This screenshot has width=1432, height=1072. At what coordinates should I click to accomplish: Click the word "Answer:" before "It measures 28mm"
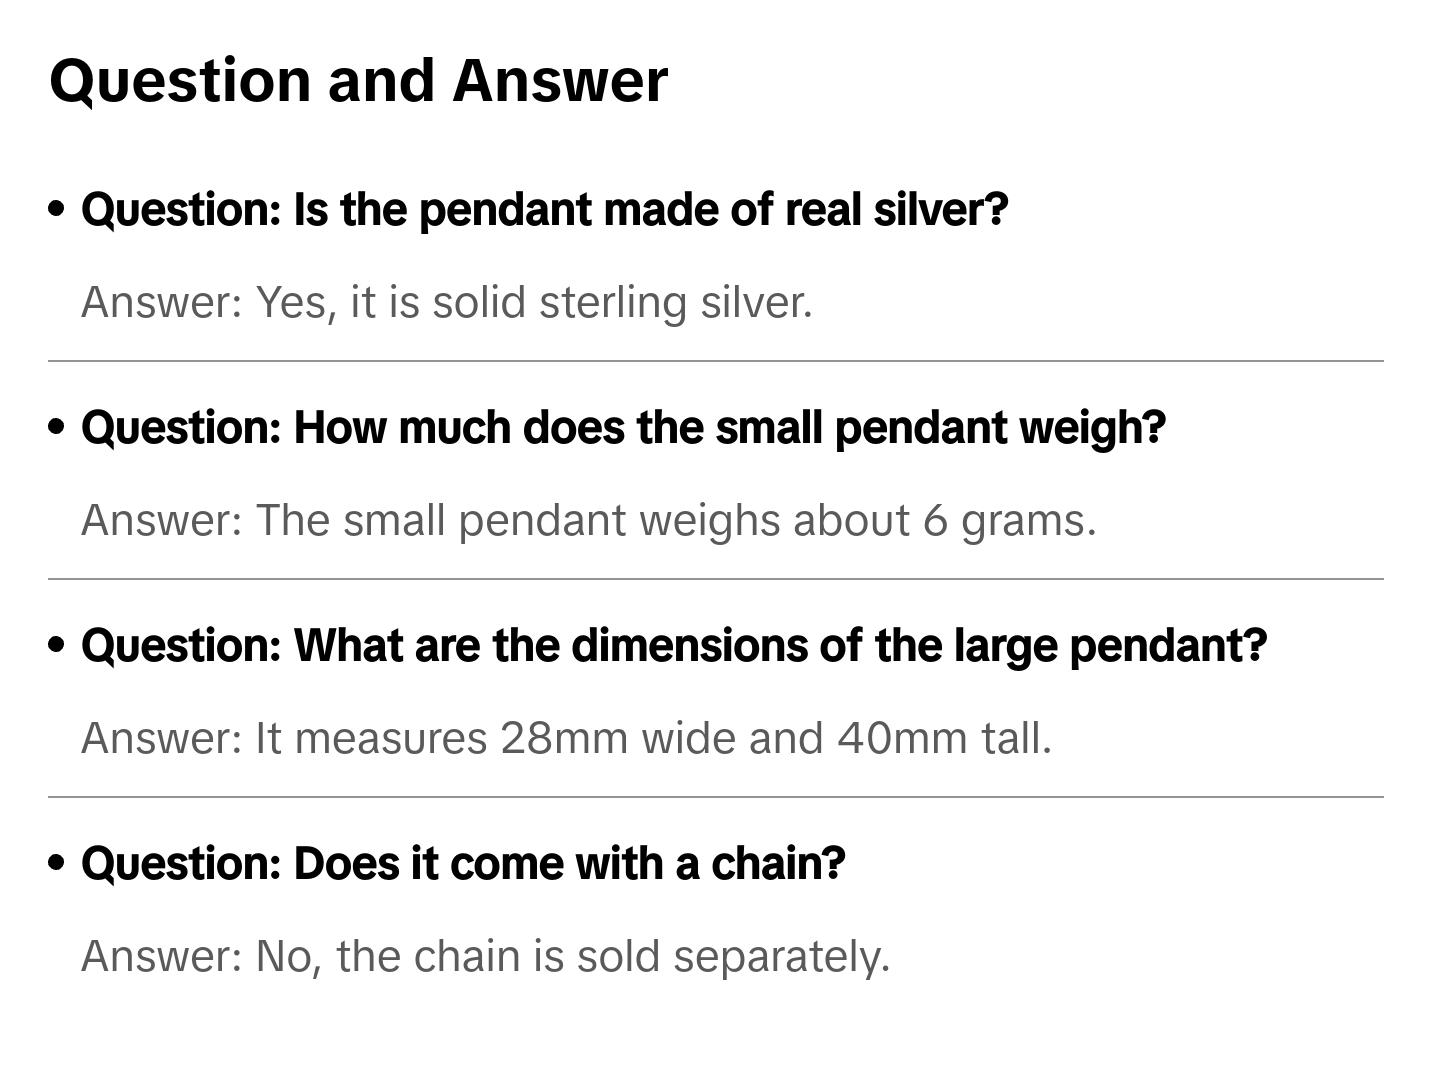[x=162, y=738]
